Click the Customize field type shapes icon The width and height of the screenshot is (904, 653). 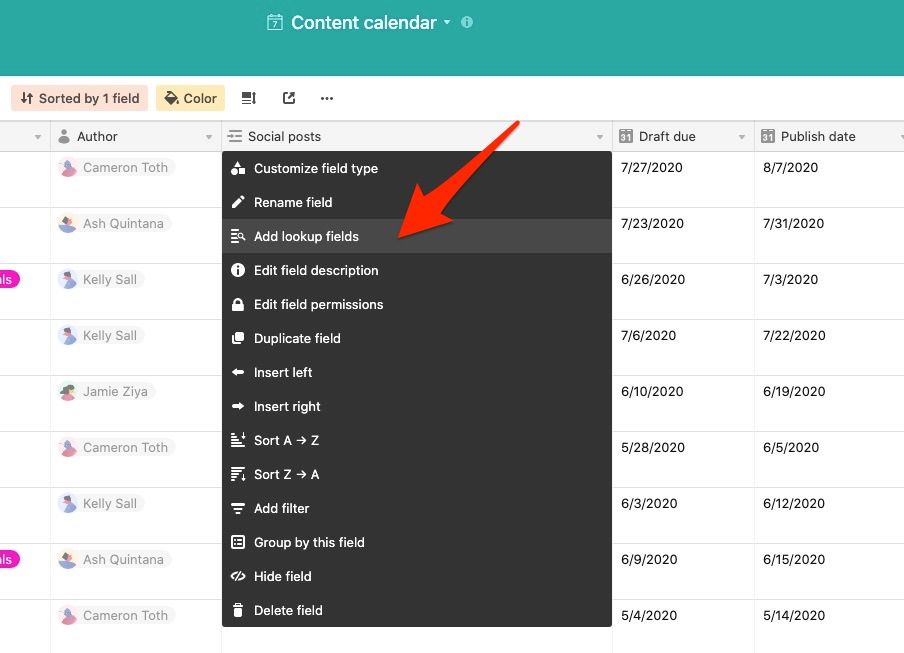tap(238, 168)
